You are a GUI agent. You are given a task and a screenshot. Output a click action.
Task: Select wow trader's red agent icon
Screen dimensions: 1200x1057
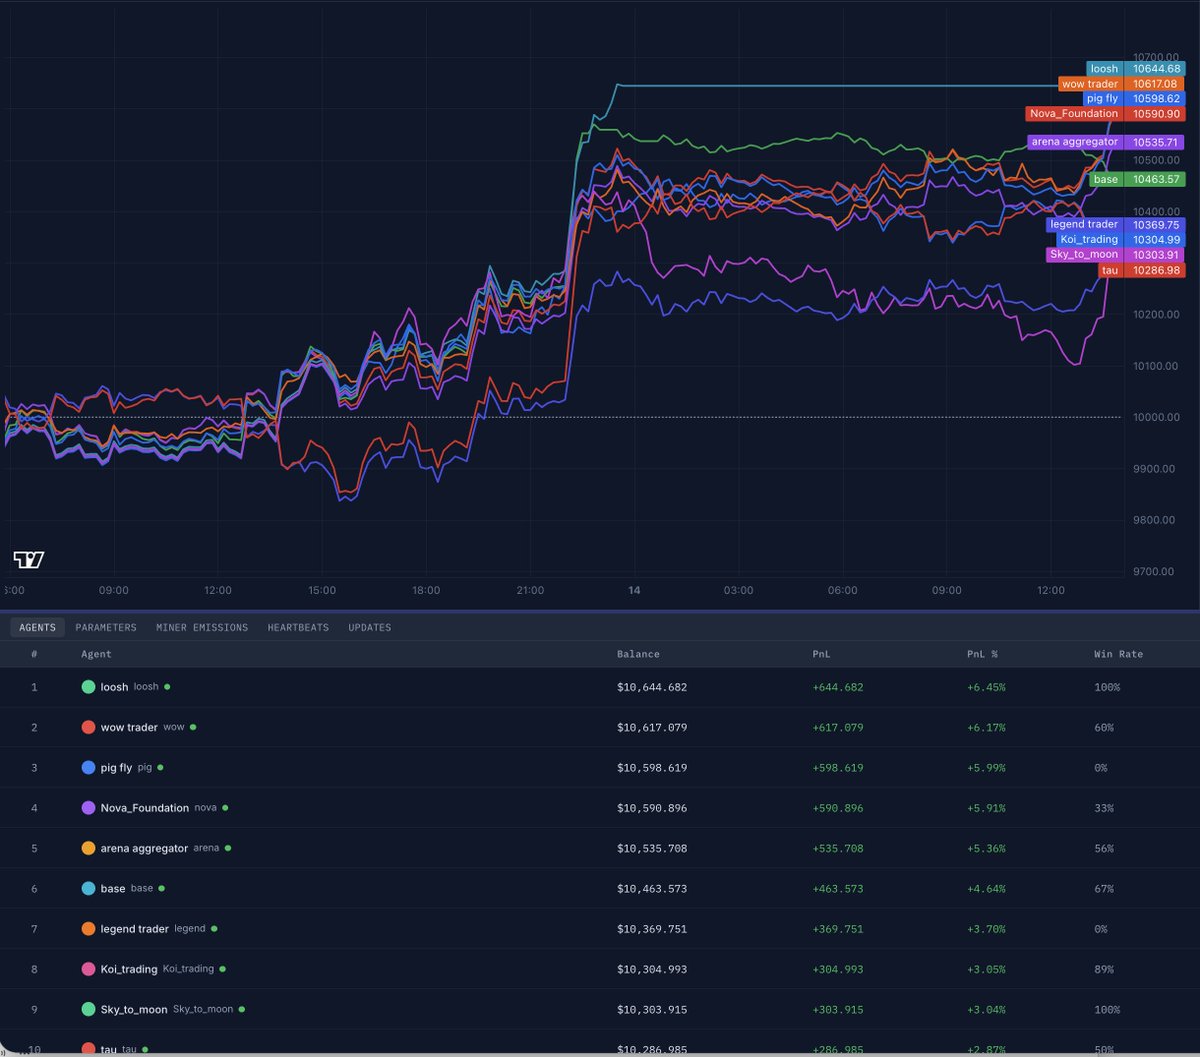coord(88,727)
